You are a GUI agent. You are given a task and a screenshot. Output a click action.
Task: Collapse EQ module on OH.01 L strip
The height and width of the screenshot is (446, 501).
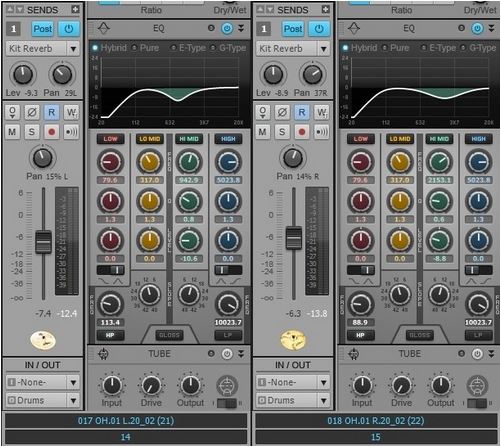click(241, 28)
